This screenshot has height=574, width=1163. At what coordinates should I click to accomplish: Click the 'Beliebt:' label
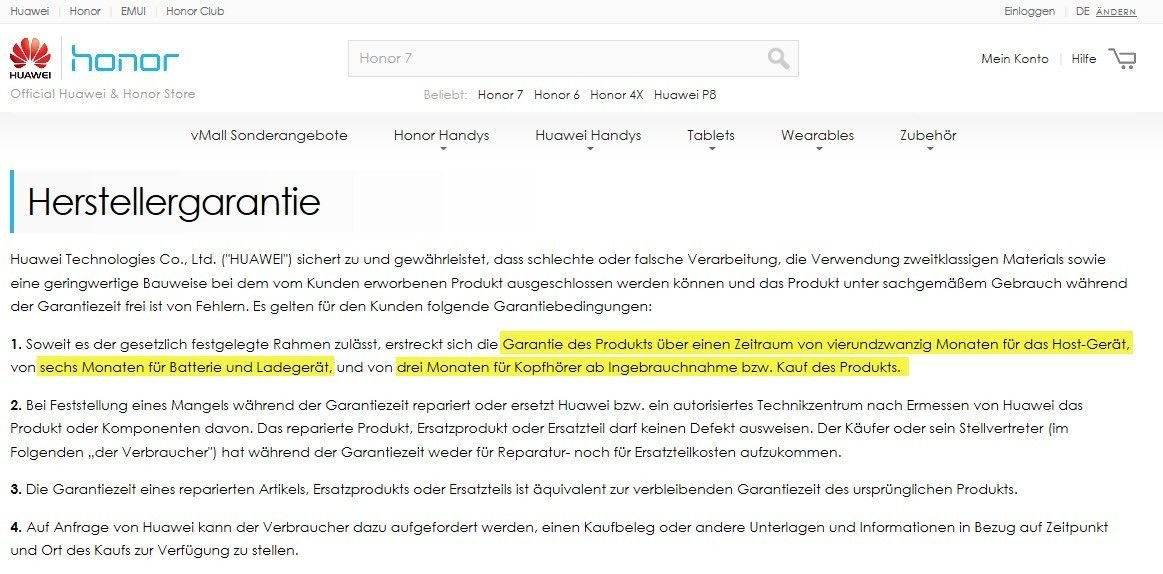pyautogui.click(x=445, y=95)
